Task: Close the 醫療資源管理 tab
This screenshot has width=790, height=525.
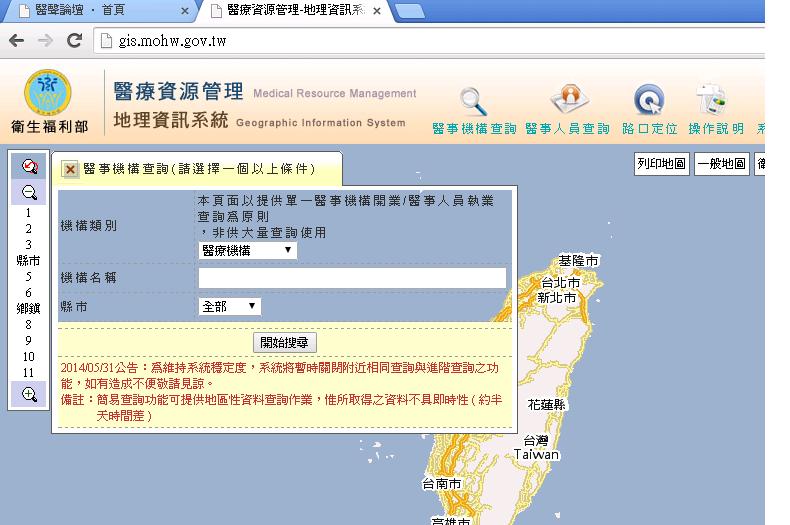Action: [377, 11]
